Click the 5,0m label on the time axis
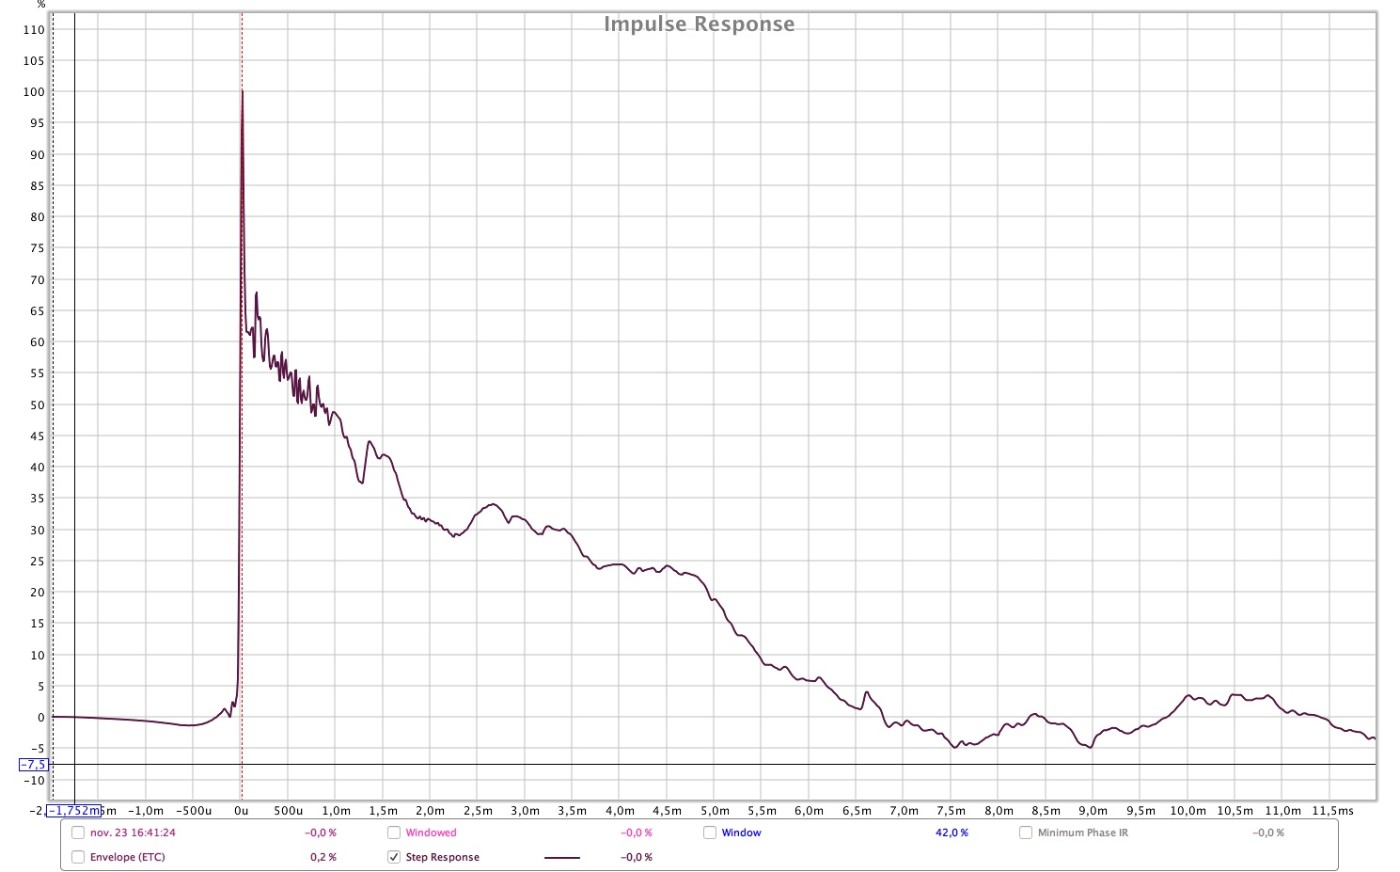The image size is (1400, 872). click(714, 811)
